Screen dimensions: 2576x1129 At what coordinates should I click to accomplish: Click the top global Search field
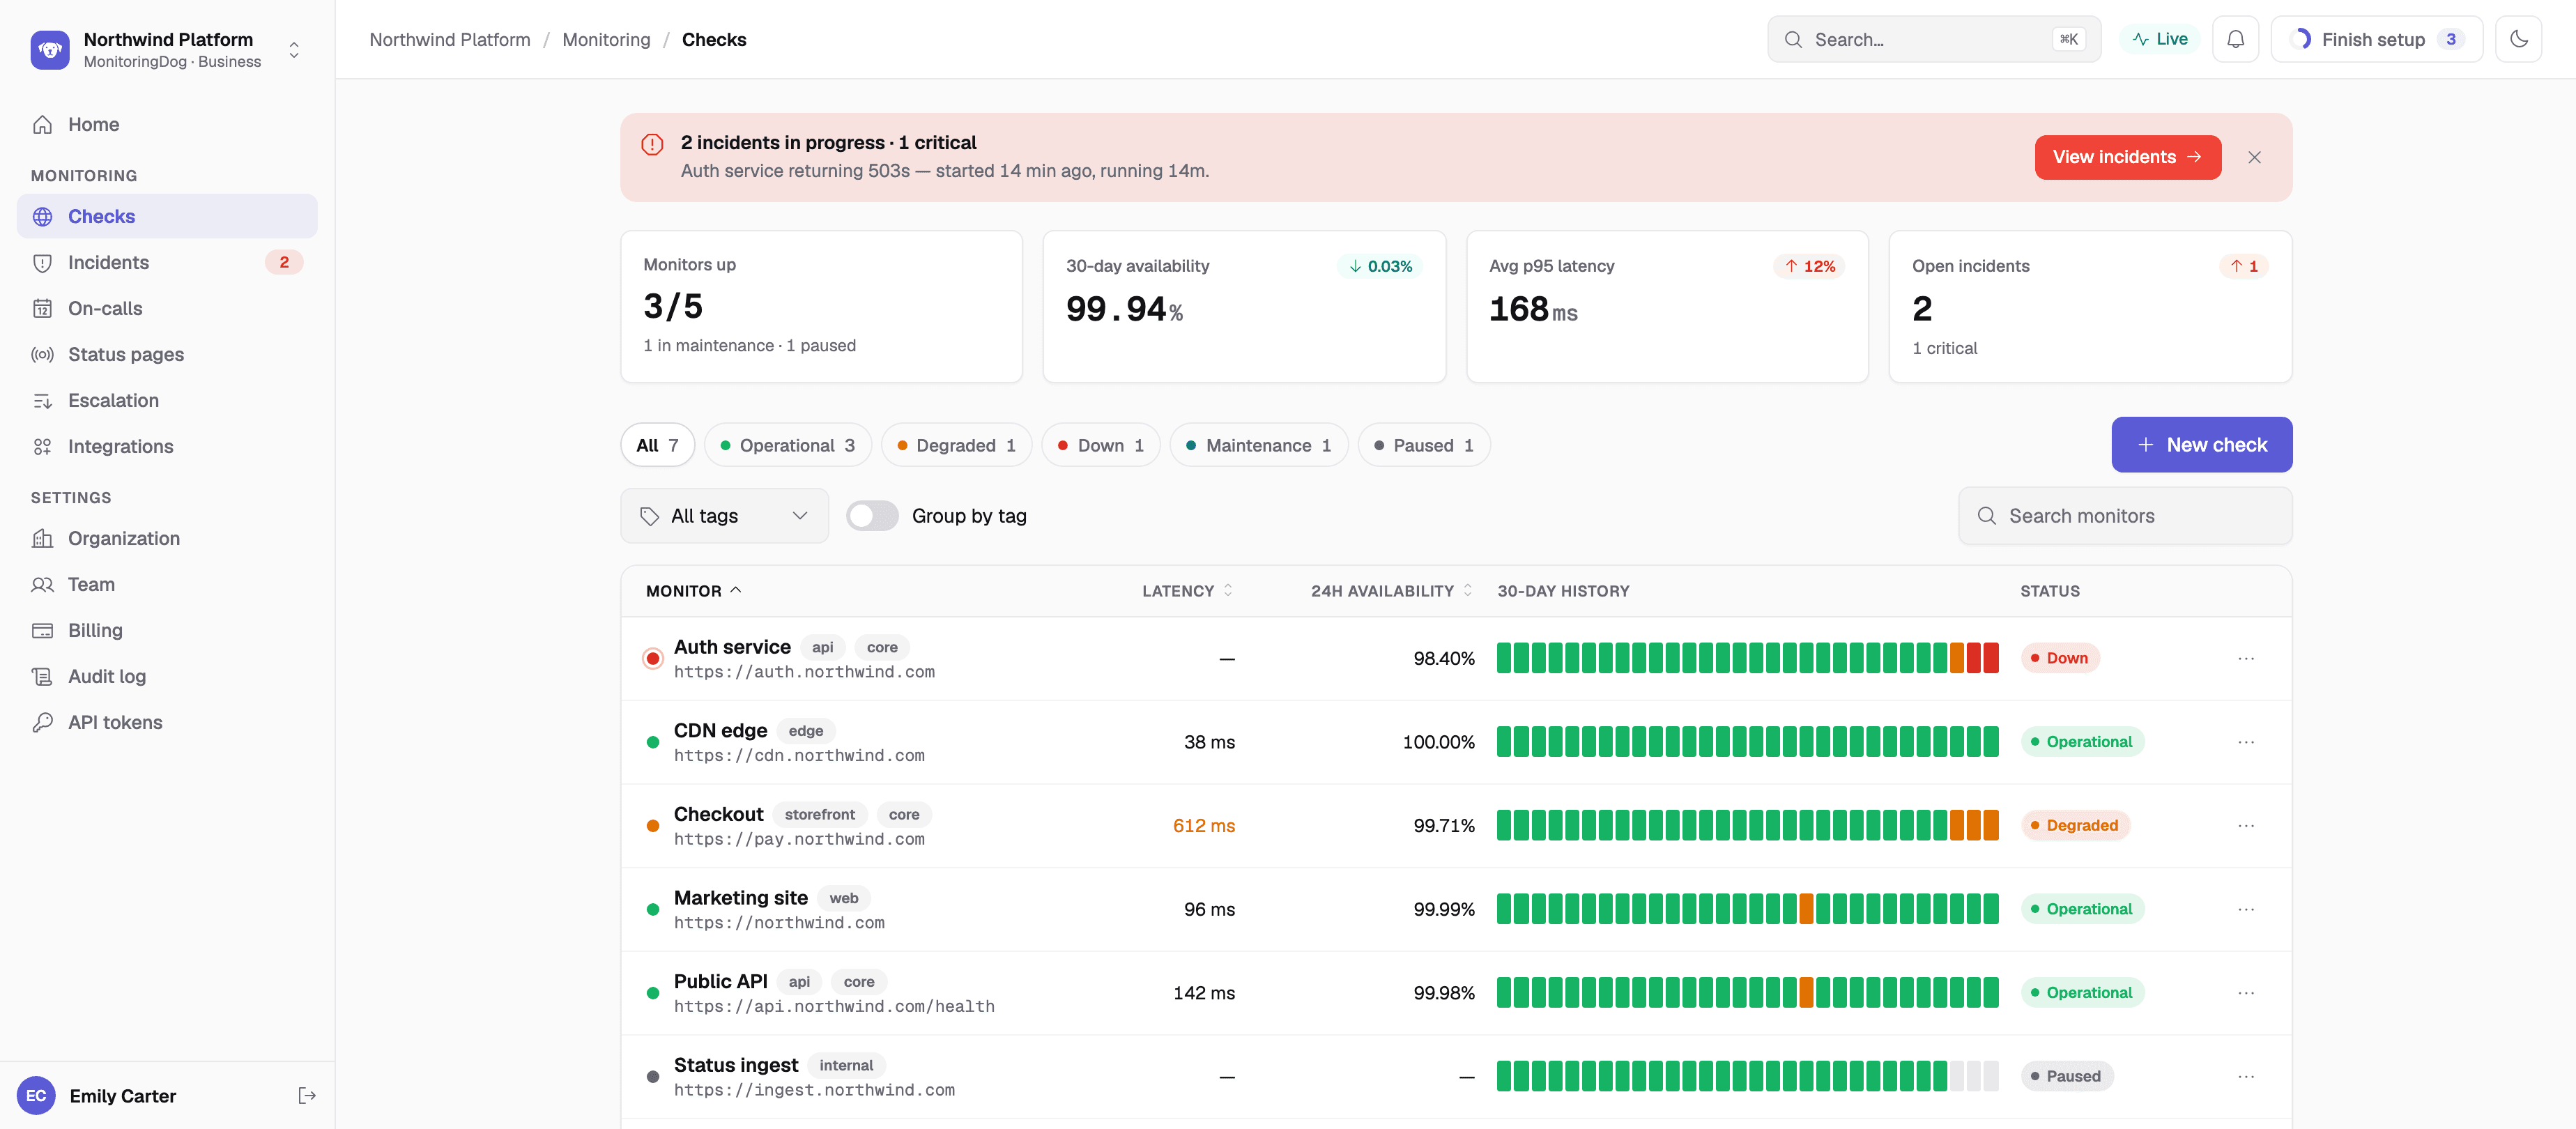(1934, 39)
